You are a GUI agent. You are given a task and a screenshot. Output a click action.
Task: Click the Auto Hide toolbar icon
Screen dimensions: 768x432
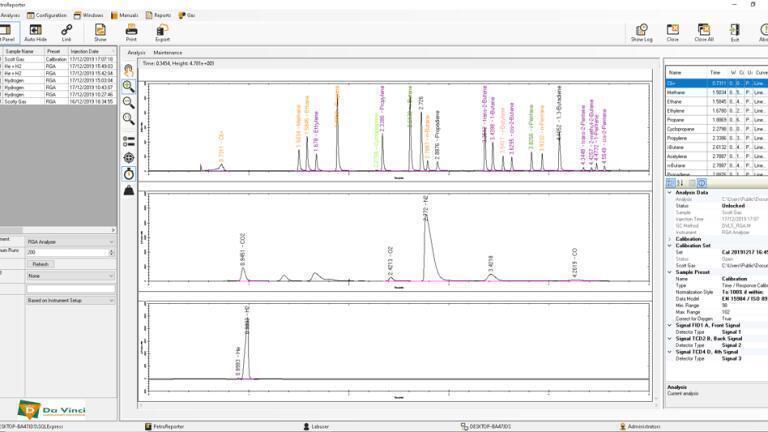pyautogui.click(x=35, y=30)
